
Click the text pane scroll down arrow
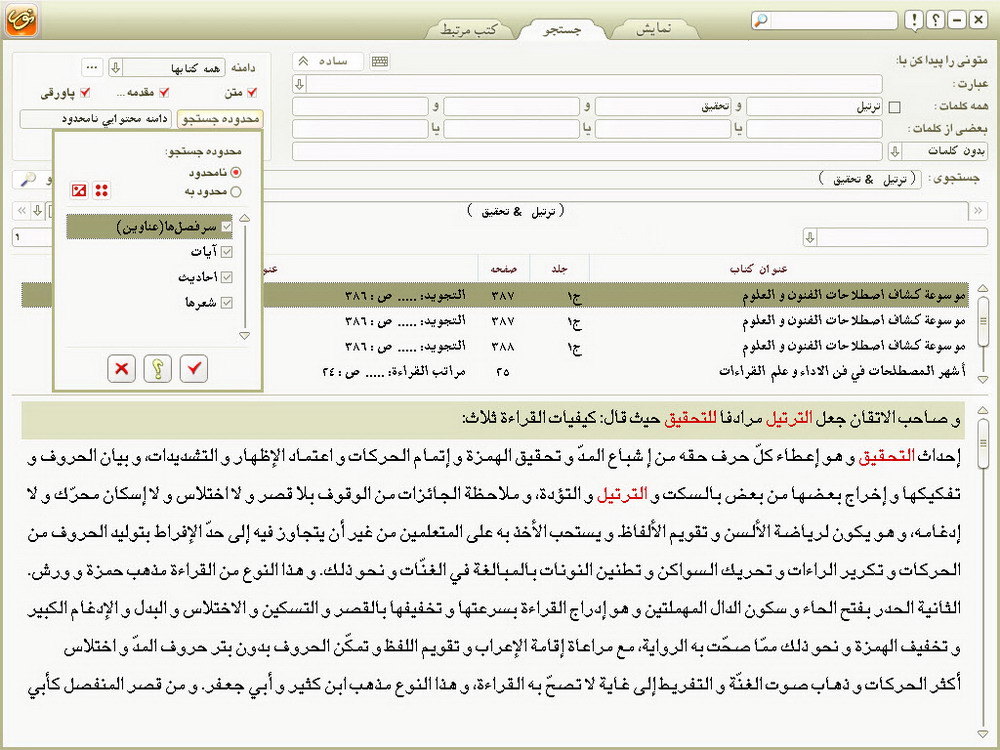click(983, 734)
